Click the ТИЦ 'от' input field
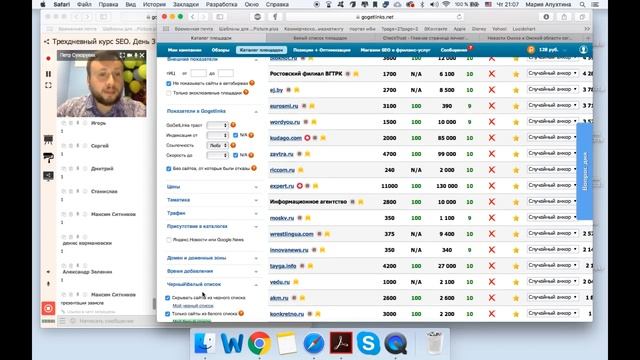The width and height of the screenshot is (640, 360). click(198, 73)
